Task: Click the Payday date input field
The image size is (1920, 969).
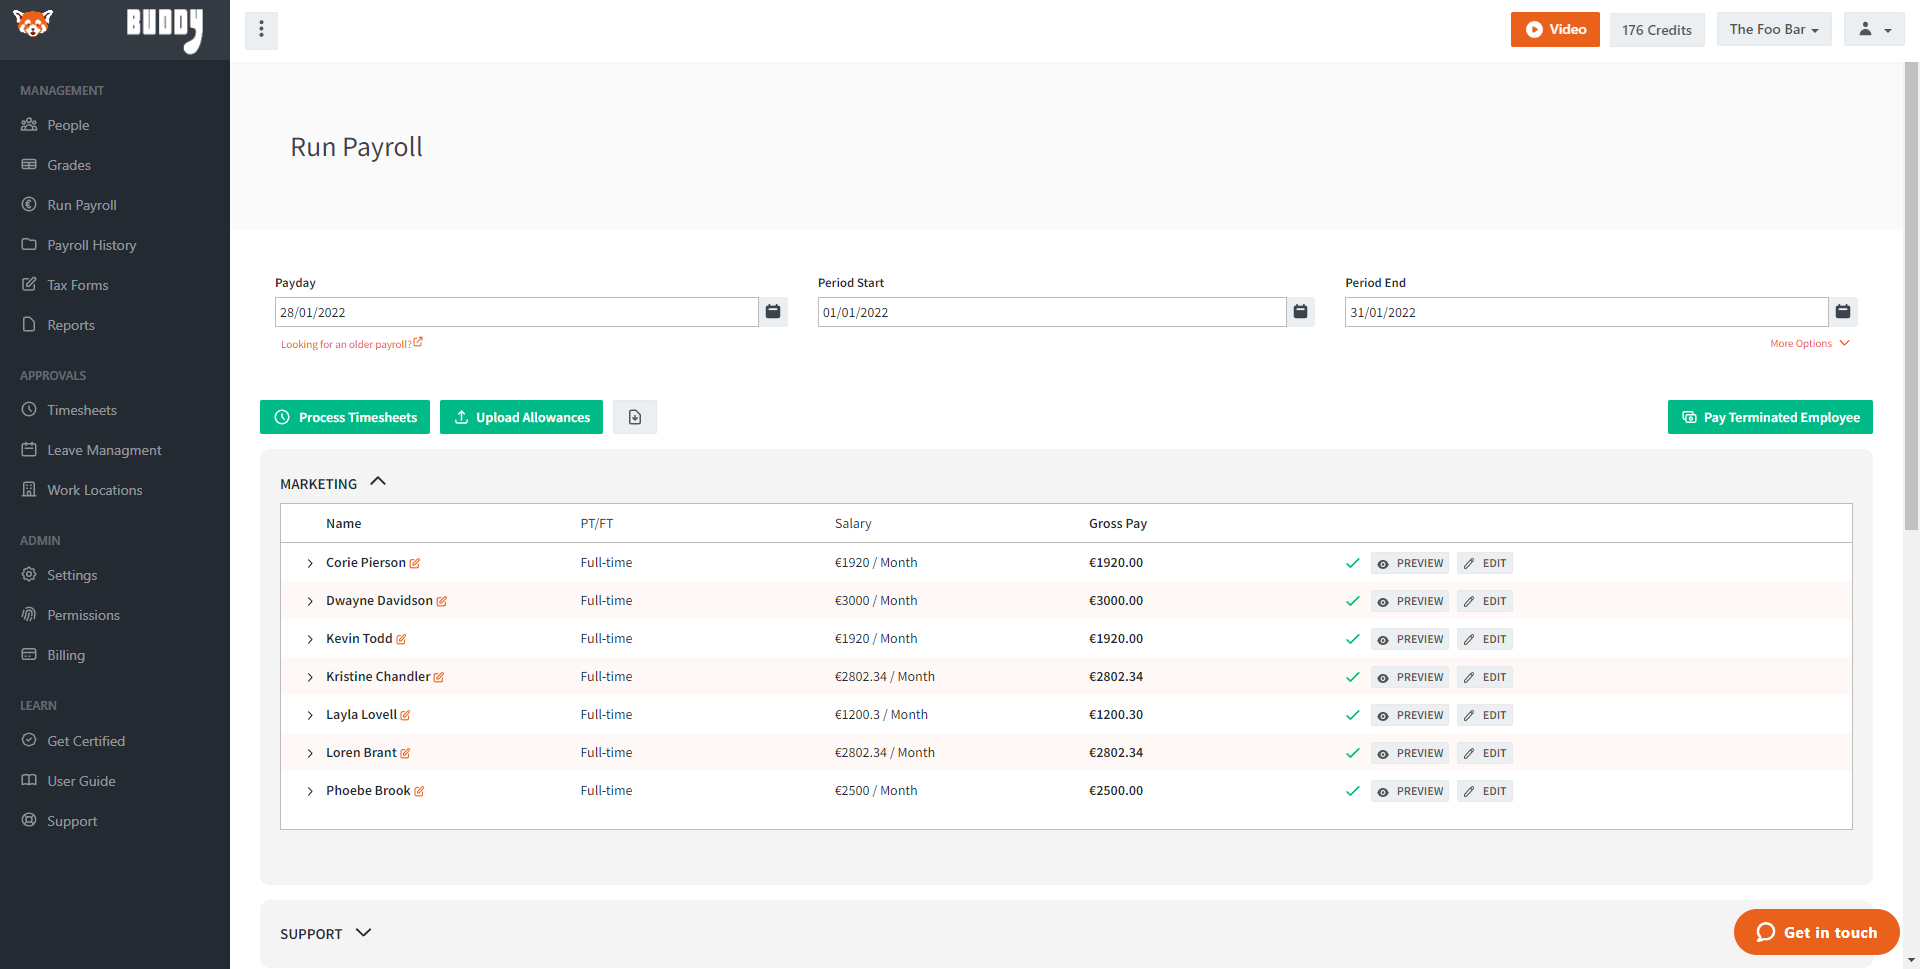Action: tap(516, 312)
